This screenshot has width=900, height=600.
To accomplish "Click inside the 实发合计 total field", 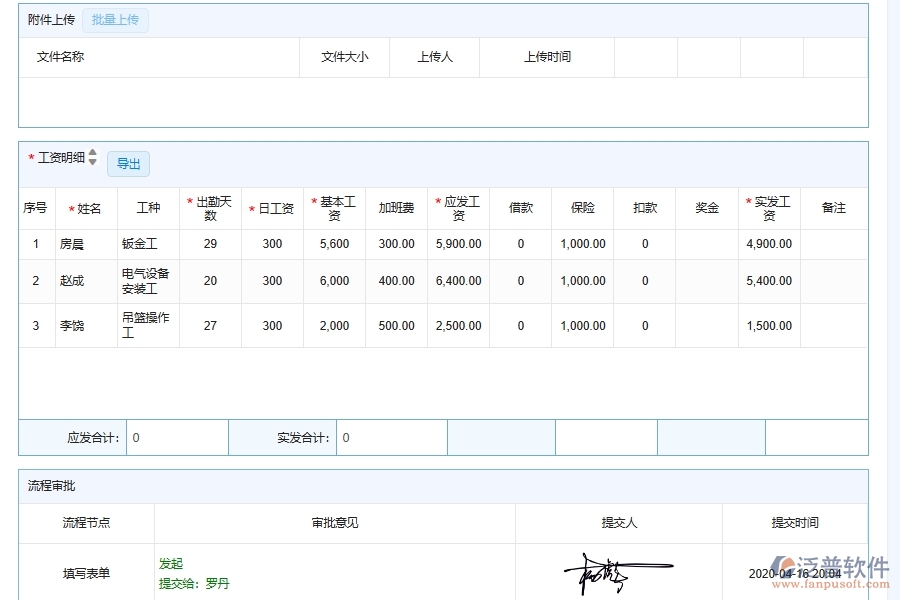I will (x=392, y=437).
